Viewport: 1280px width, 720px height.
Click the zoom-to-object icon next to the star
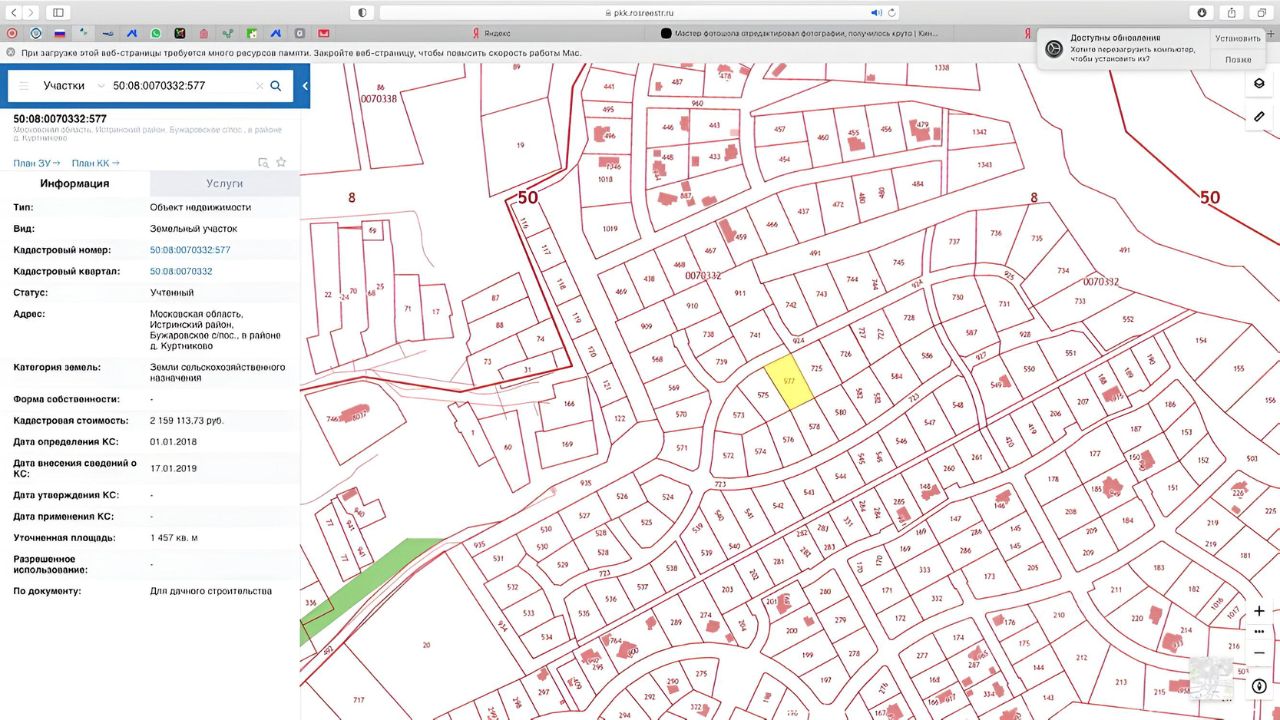point(263,162)
